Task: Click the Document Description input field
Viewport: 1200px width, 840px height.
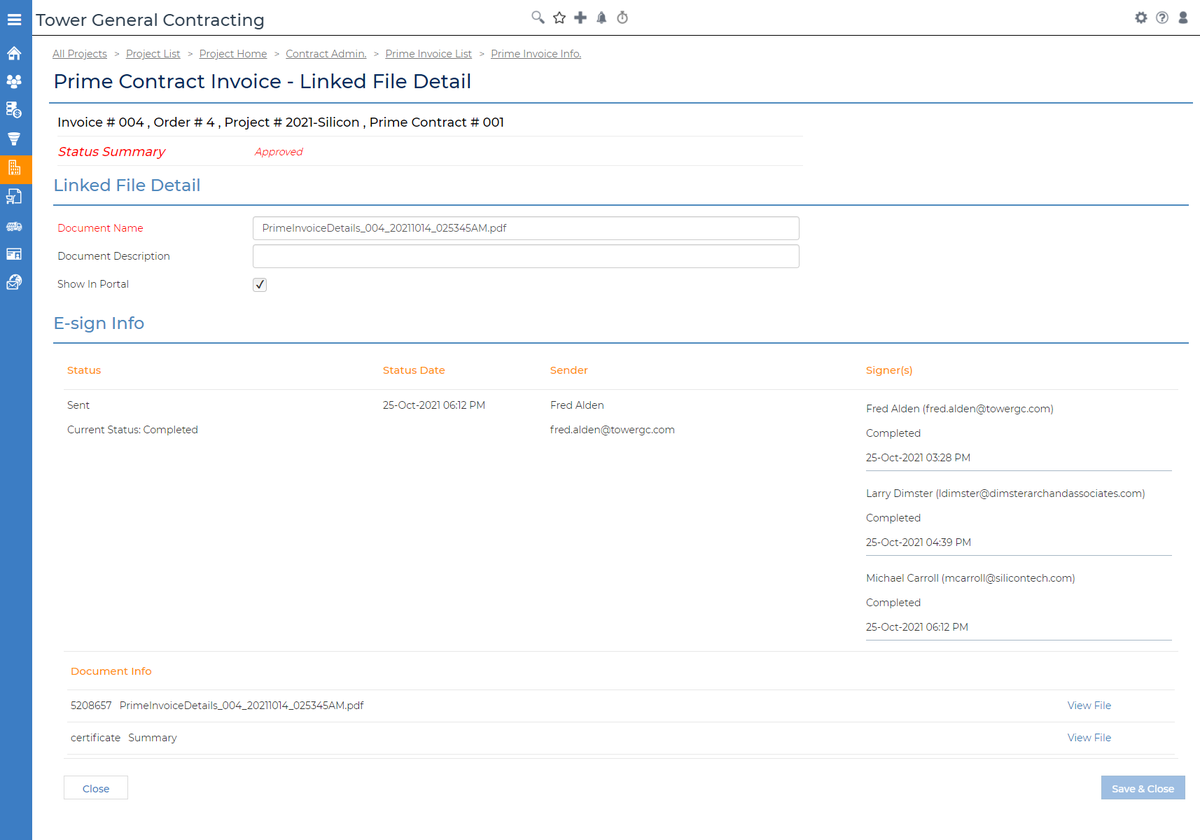Action: (526, 256)
